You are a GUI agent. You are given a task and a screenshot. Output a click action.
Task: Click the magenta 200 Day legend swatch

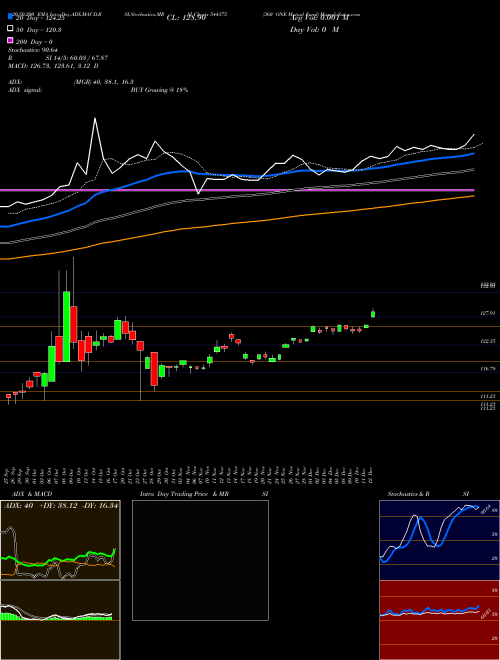click(x=10, y=40)
